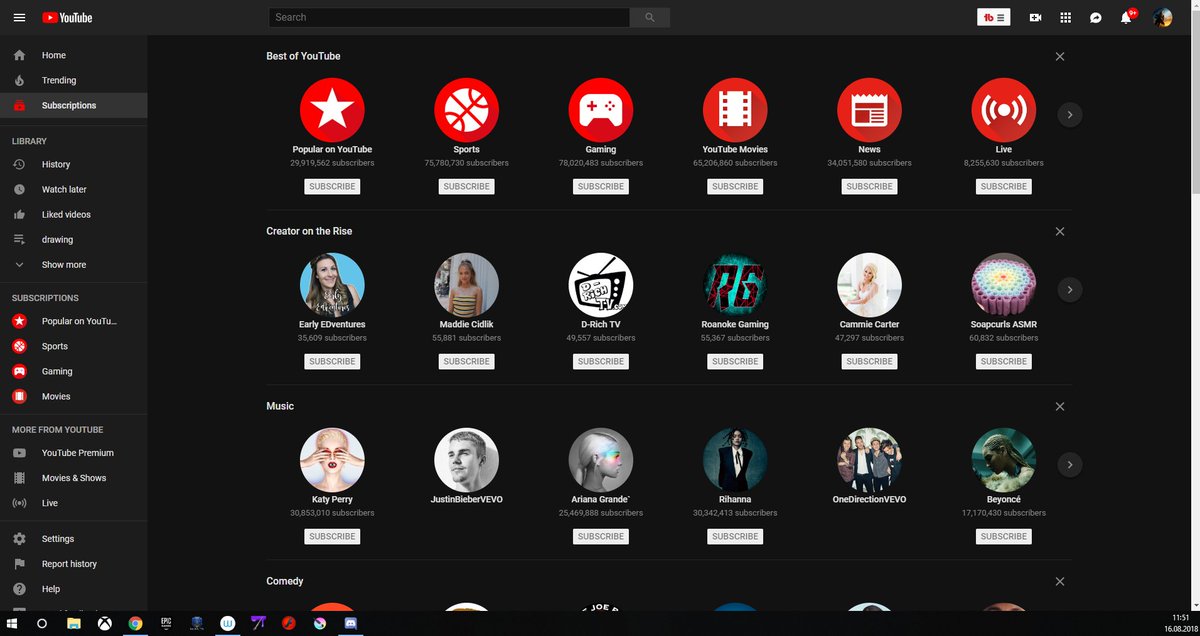
Task: Open Report history flag item
Action: (73, 563)
